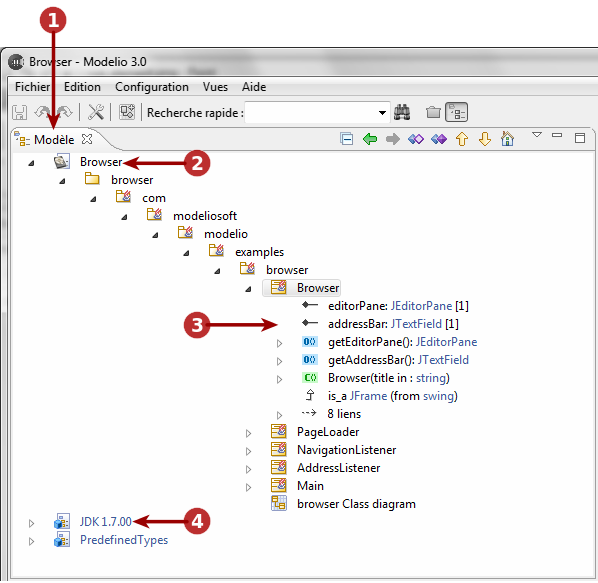Image resolution: width=598 pixels, height=583 pixels.
Task: Open the Configuration menu
Action: pyautogui.click(x=152, y=87)
